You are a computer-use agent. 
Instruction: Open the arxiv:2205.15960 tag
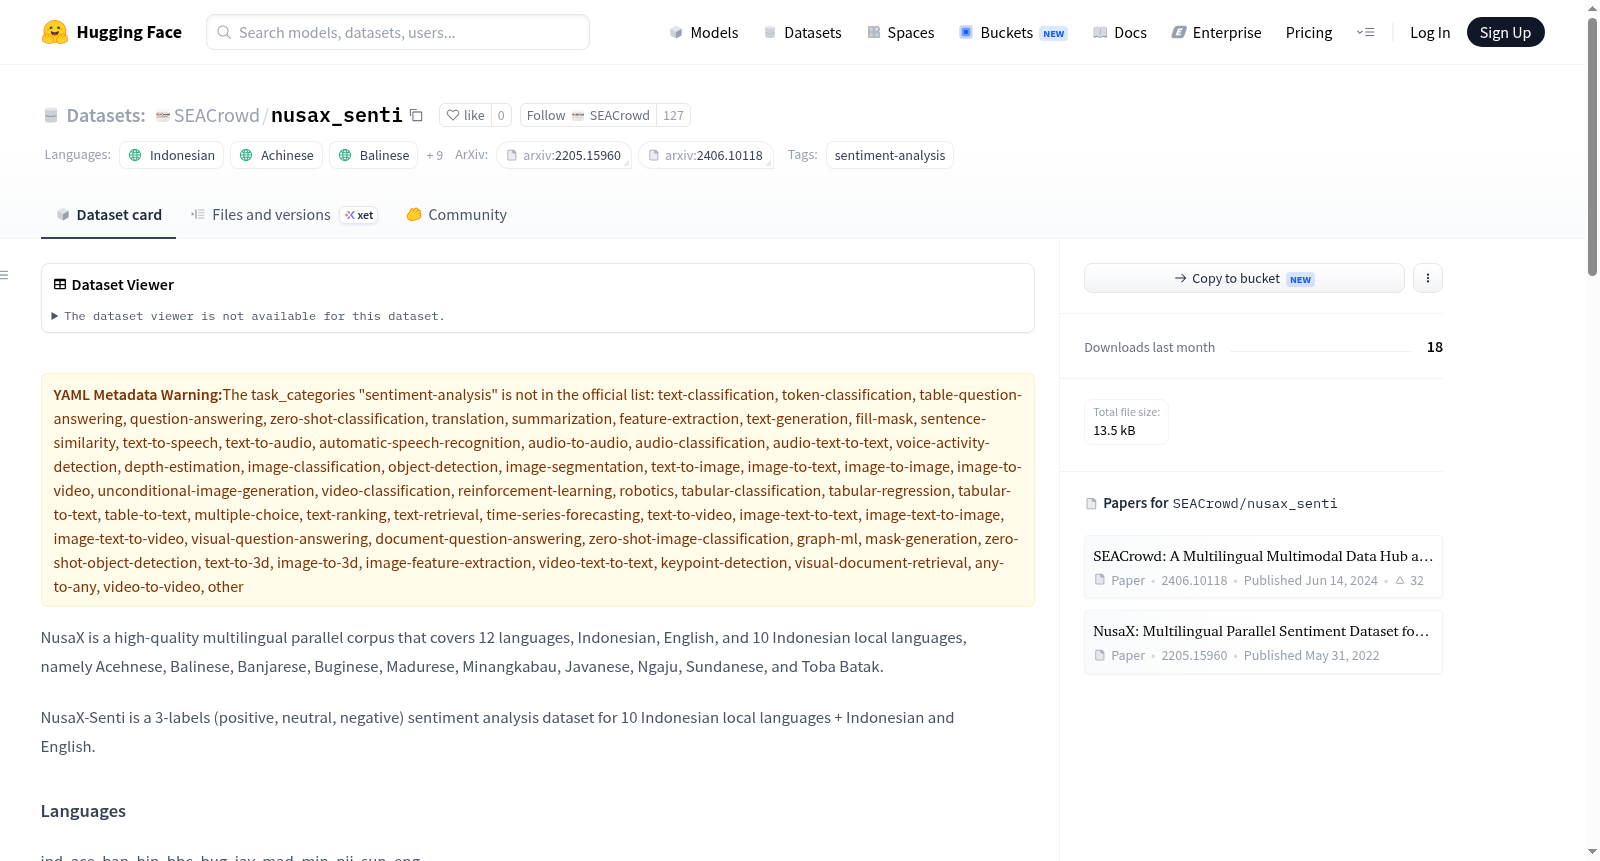pos(563,155)
